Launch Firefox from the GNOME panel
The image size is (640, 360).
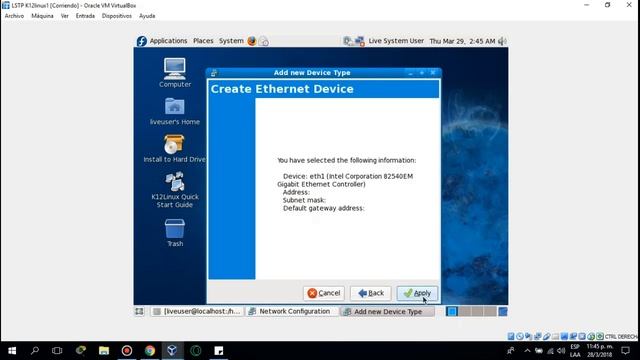tap(252, 41)
